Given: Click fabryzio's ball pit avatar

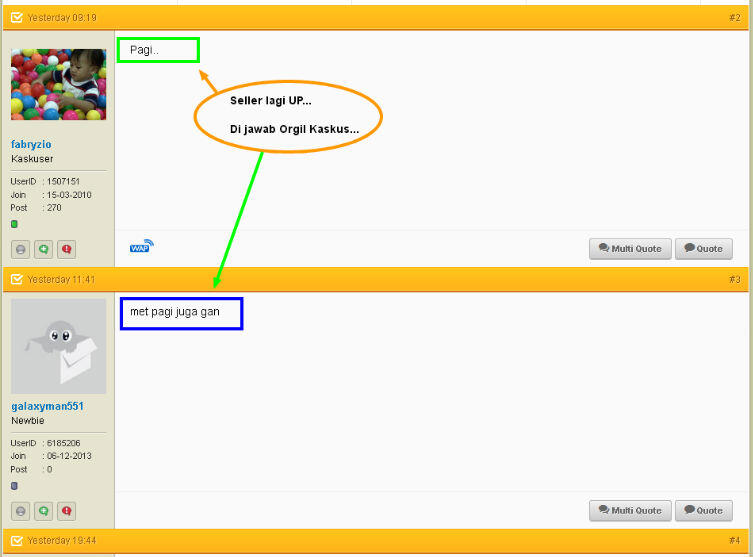Looking at the screenshot, I should (x=59, y=84).
